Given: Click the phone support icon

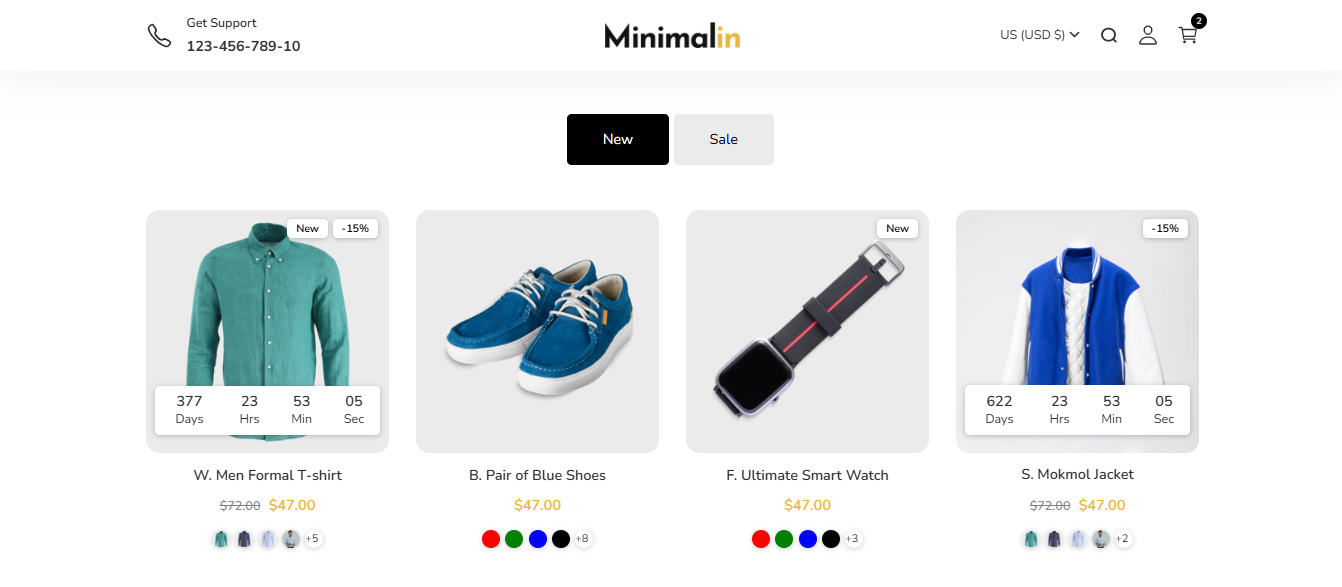Looking at the screenshot, I should [159, 35].
